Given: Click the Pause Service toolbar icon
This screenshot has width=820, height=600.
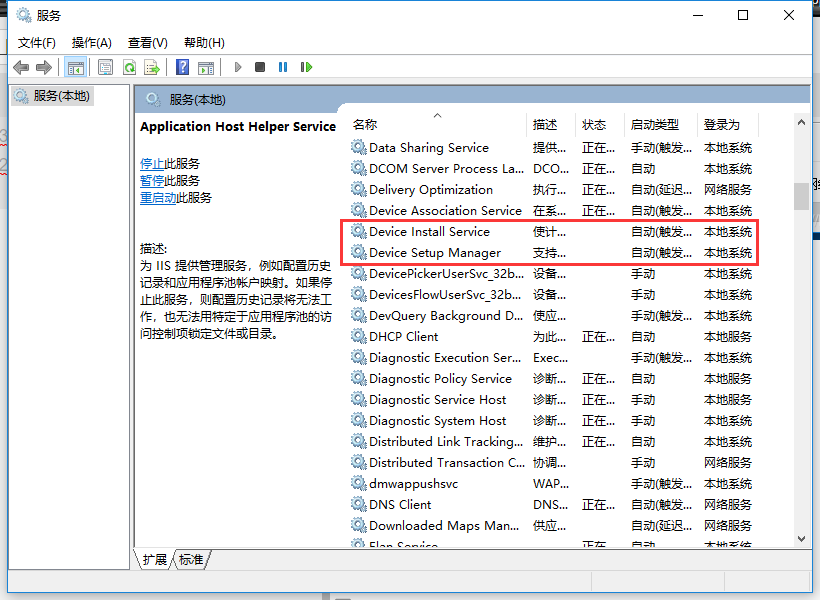Looking at the screenshot, I should [284, 67].
